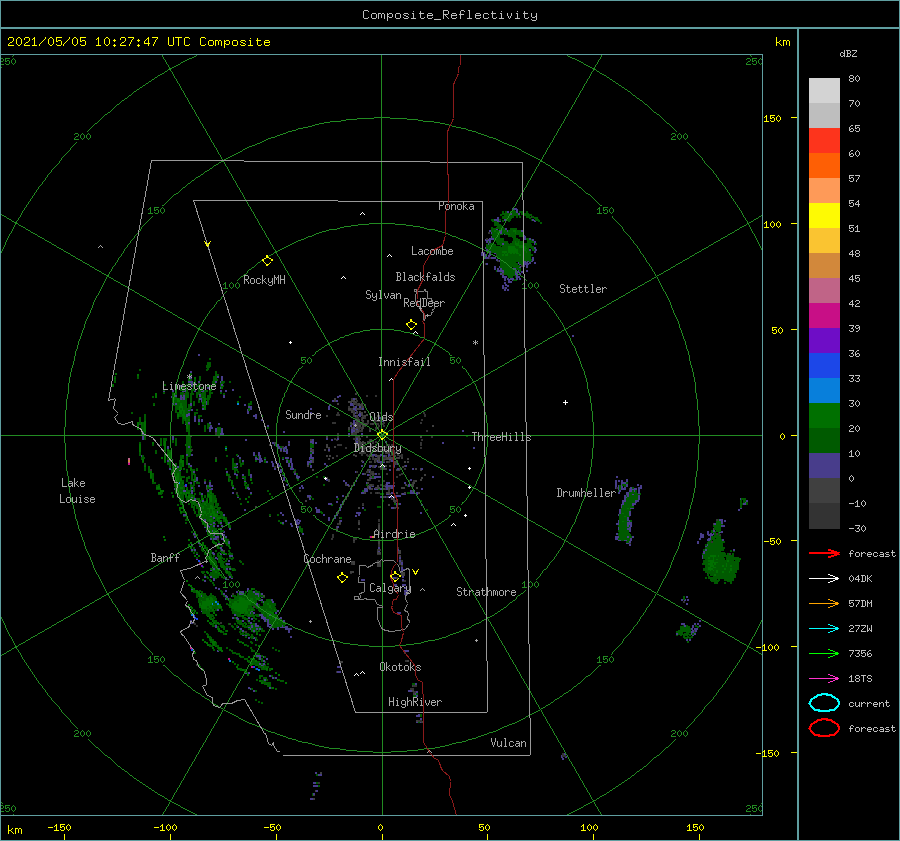Click the 04DK legend label

pos(860,579)
